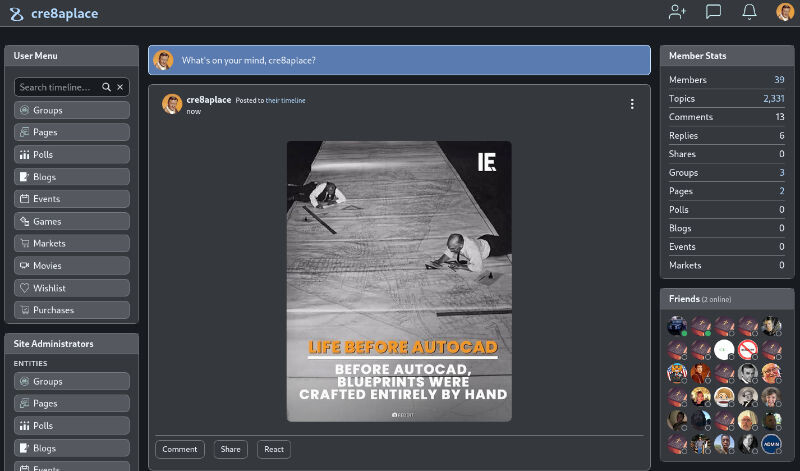Clear the timeline search with the X icon
800x471 pixels.
[120, 88]
